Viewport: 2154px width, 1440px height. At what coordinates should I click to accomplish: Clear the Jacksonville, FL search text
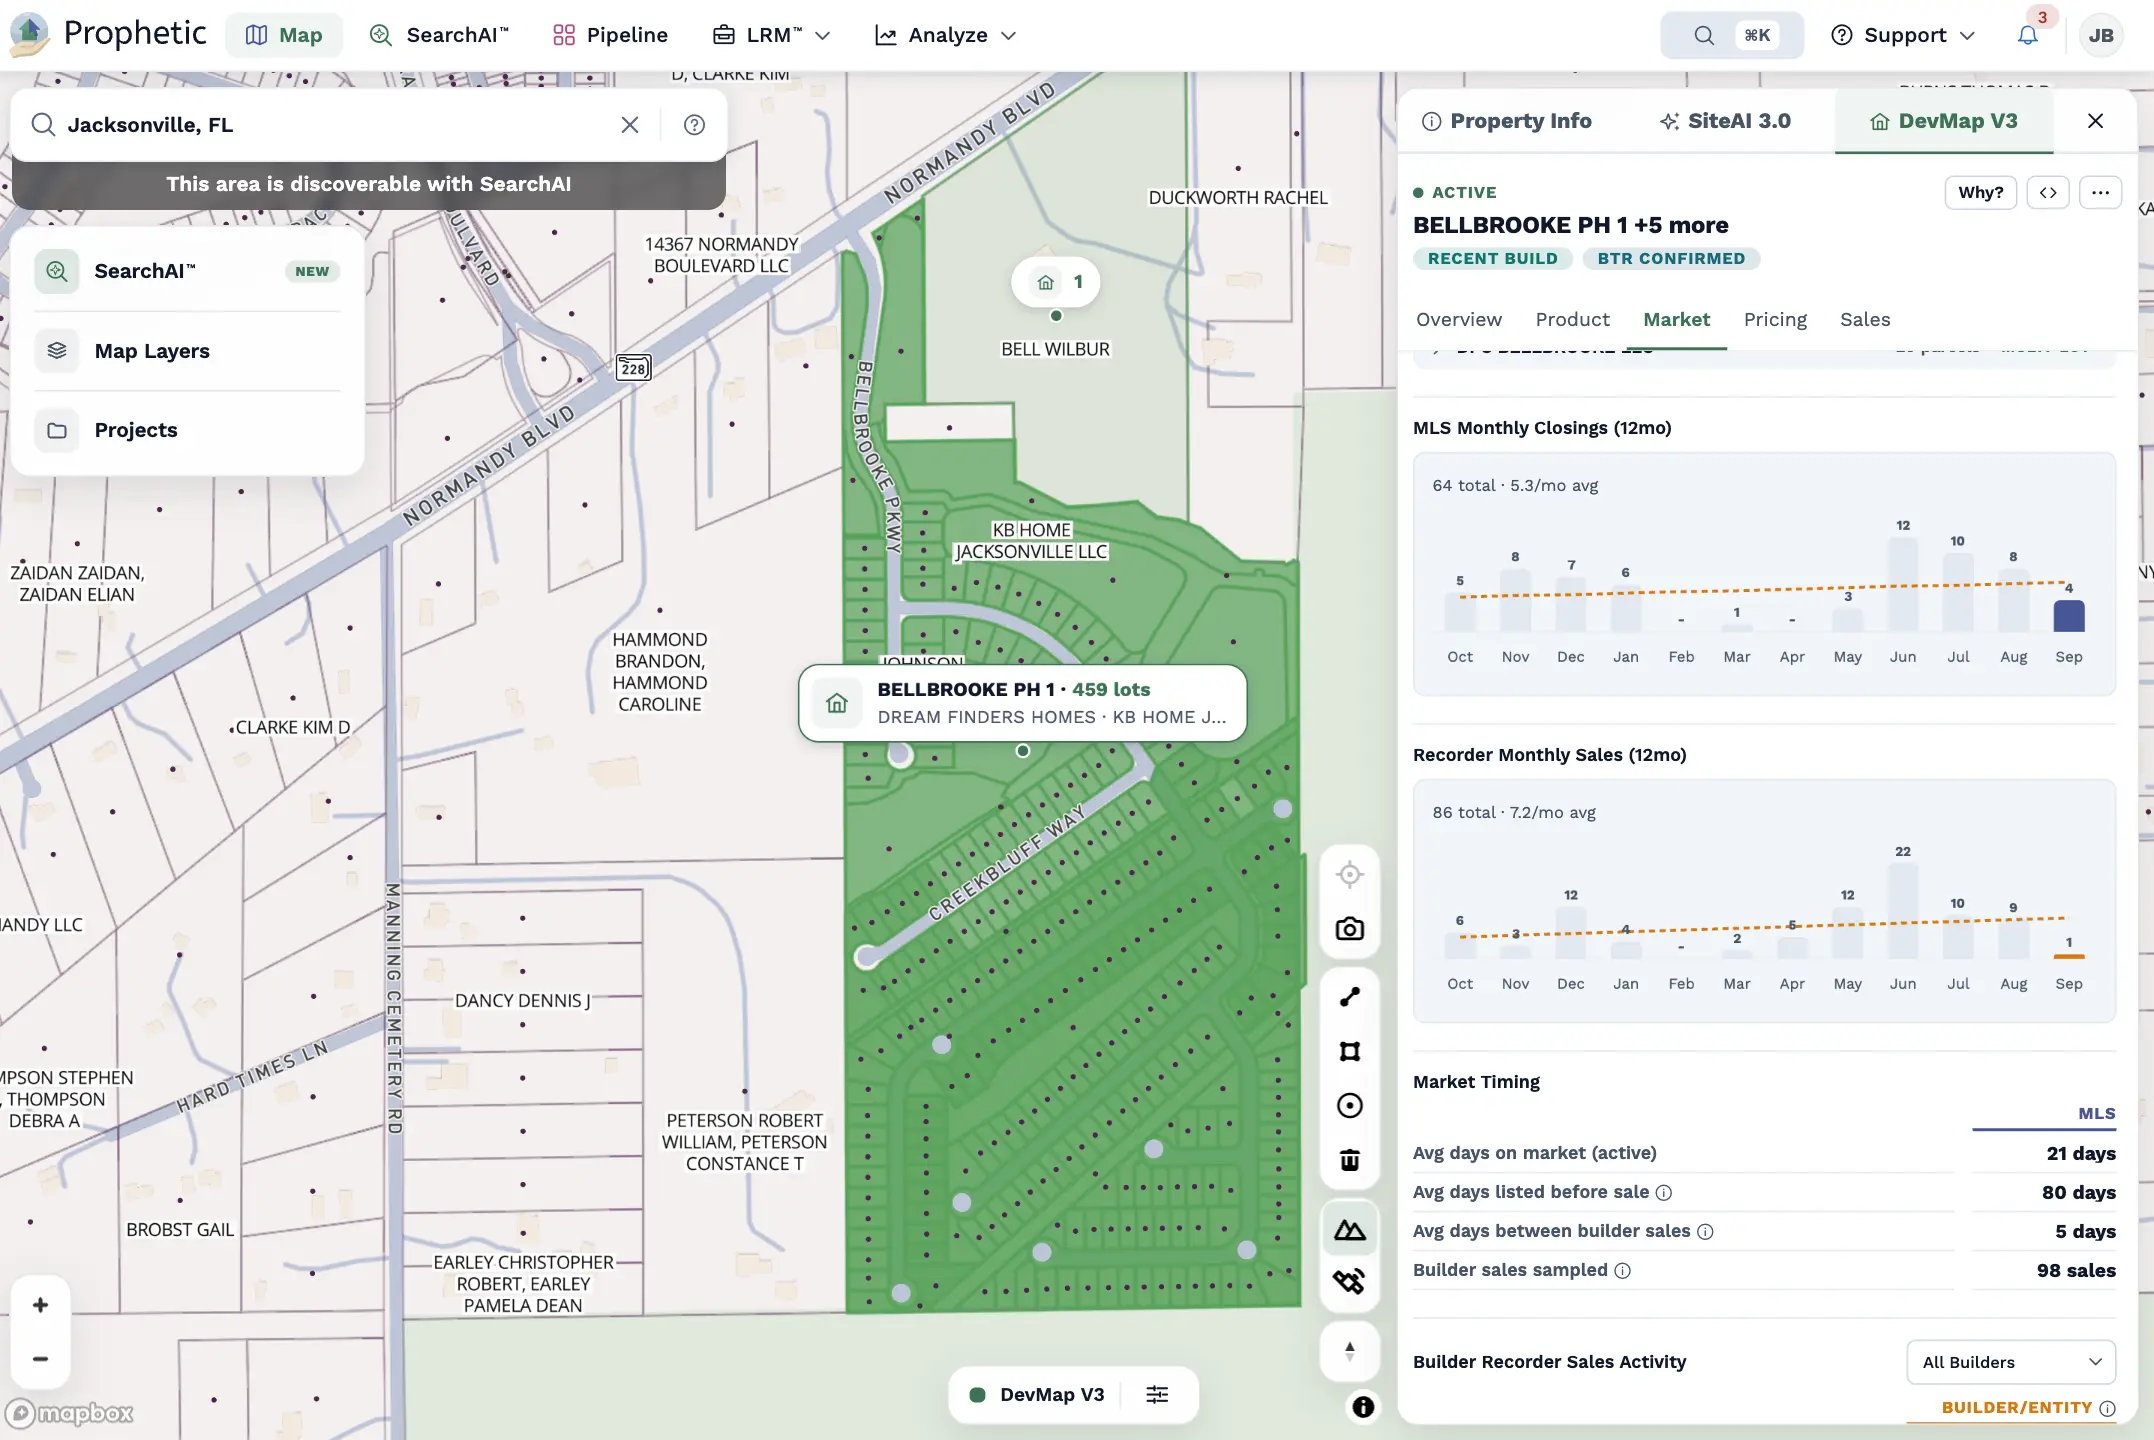pos(630,125)
